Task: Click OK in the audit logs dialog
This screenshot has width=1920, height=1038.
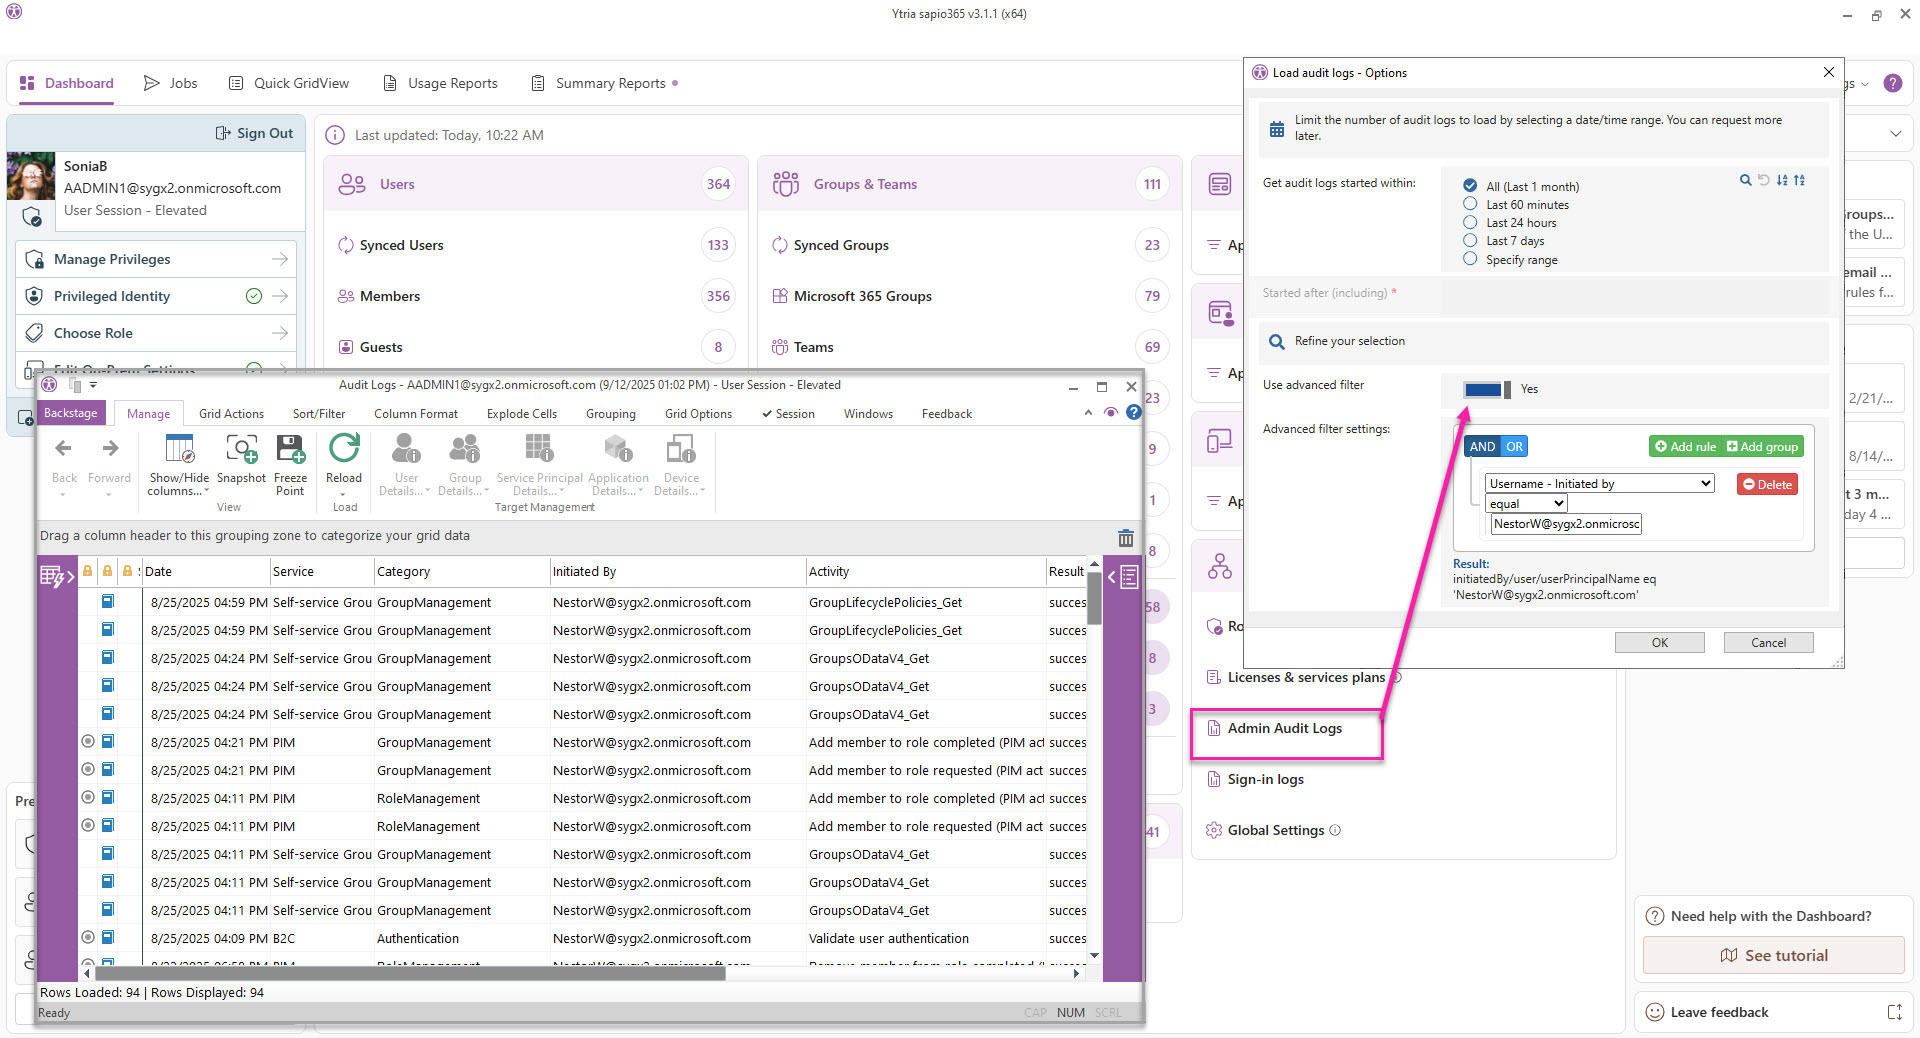Action: (1659, 643)
